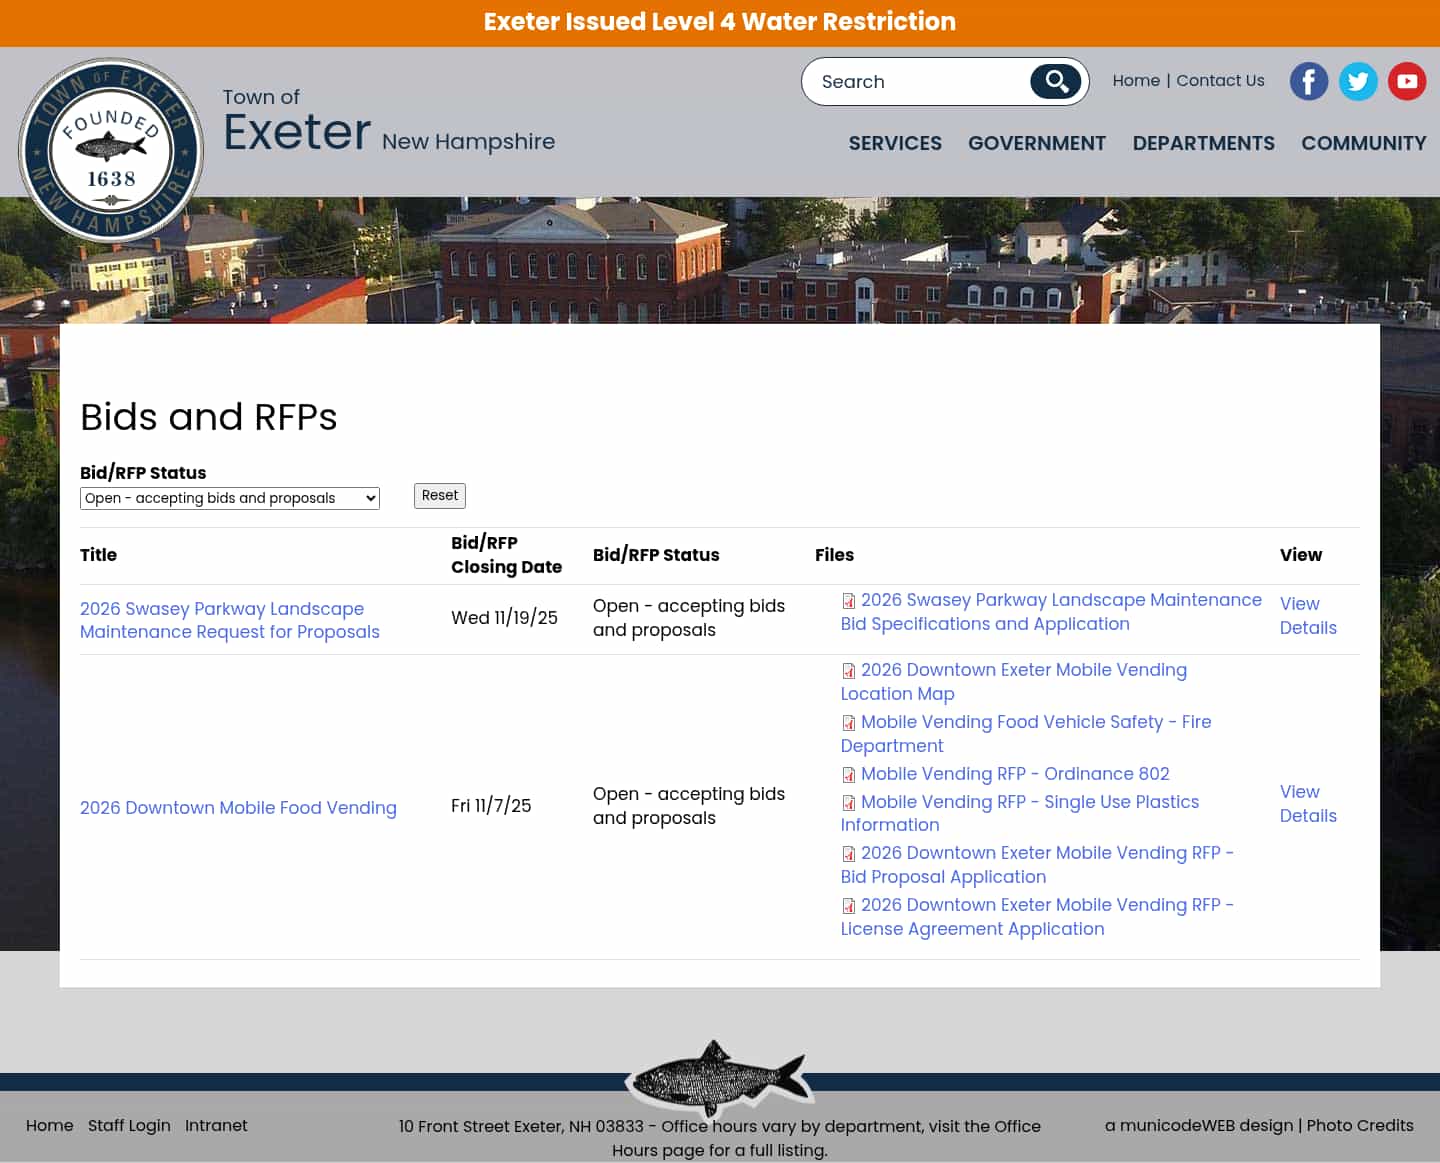Visit the town's YouTube channel

click(1407, 81)
